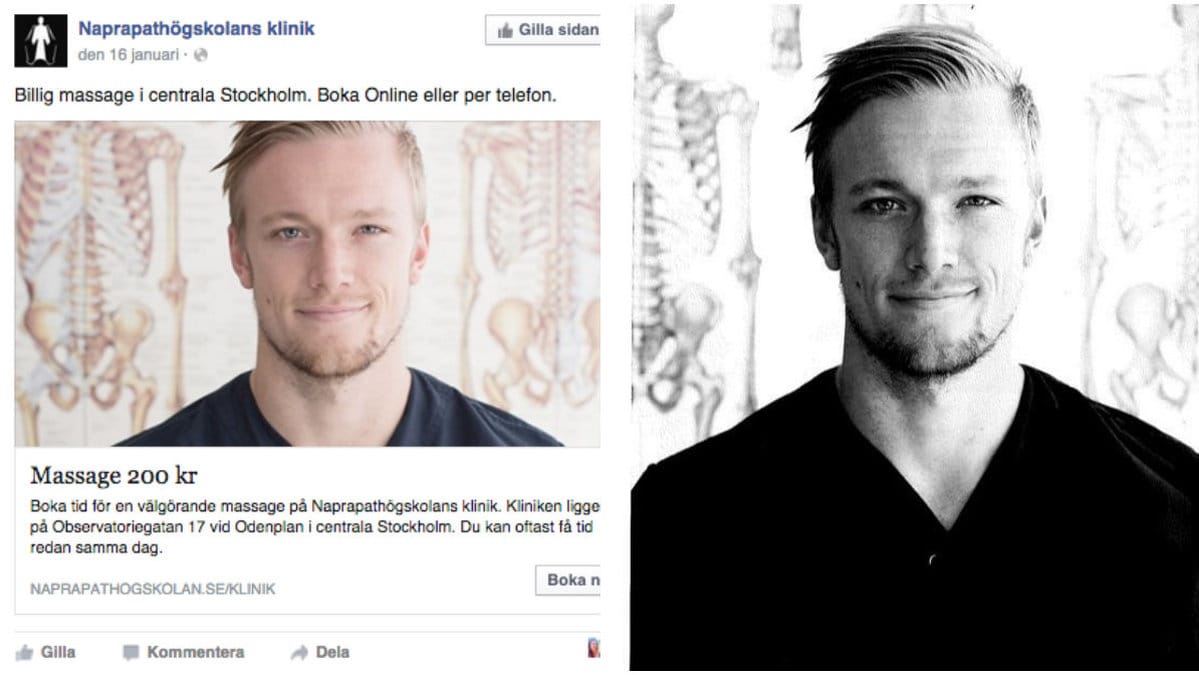Screen dimensions: 1199x675
Task: Click the ad description about Observatoriegatan 17
Action: [314, 527]
